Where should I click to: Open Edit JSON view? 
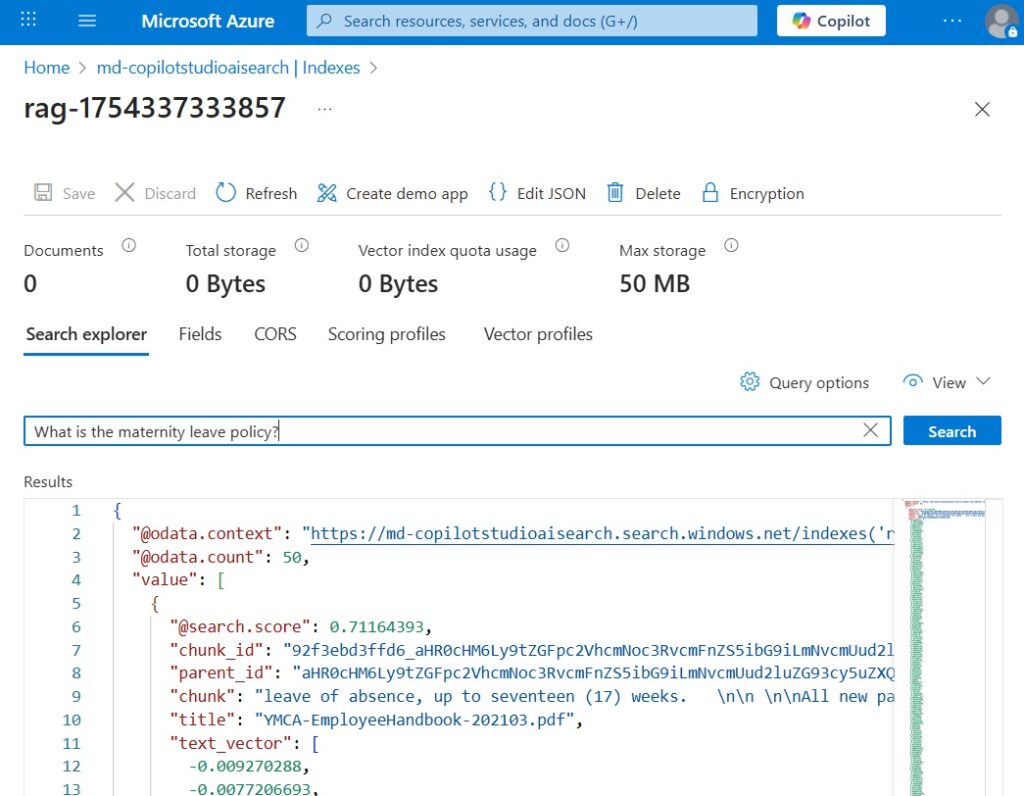coord(537,193)
